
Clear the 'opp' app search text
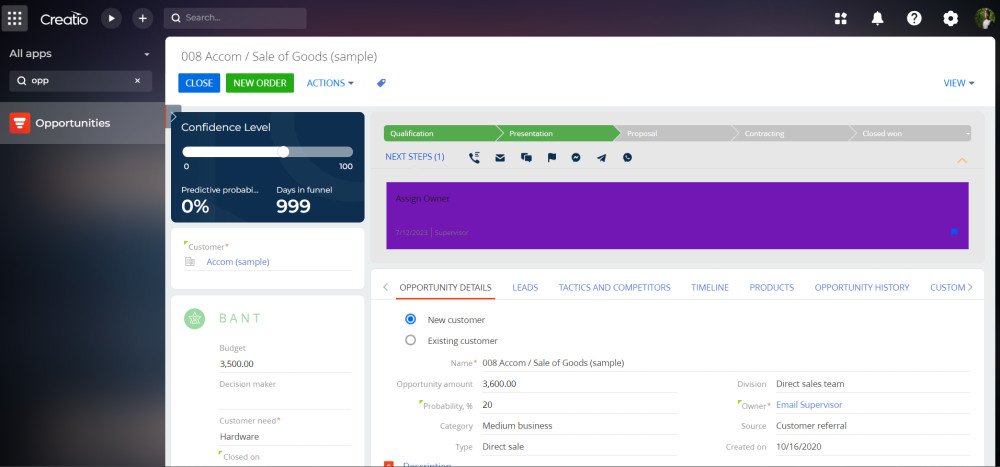coord(137,81)
